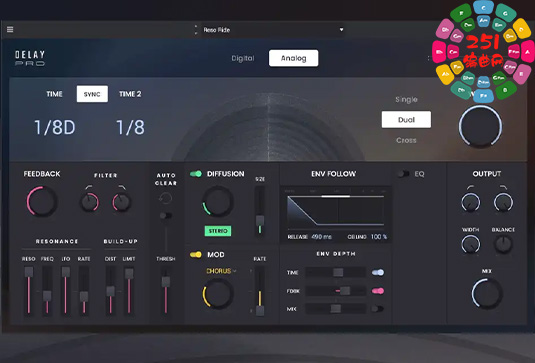The image size is (535, 363).
Task: Click the DIFFUSION amount knob
Action: [x=218, y=201]
